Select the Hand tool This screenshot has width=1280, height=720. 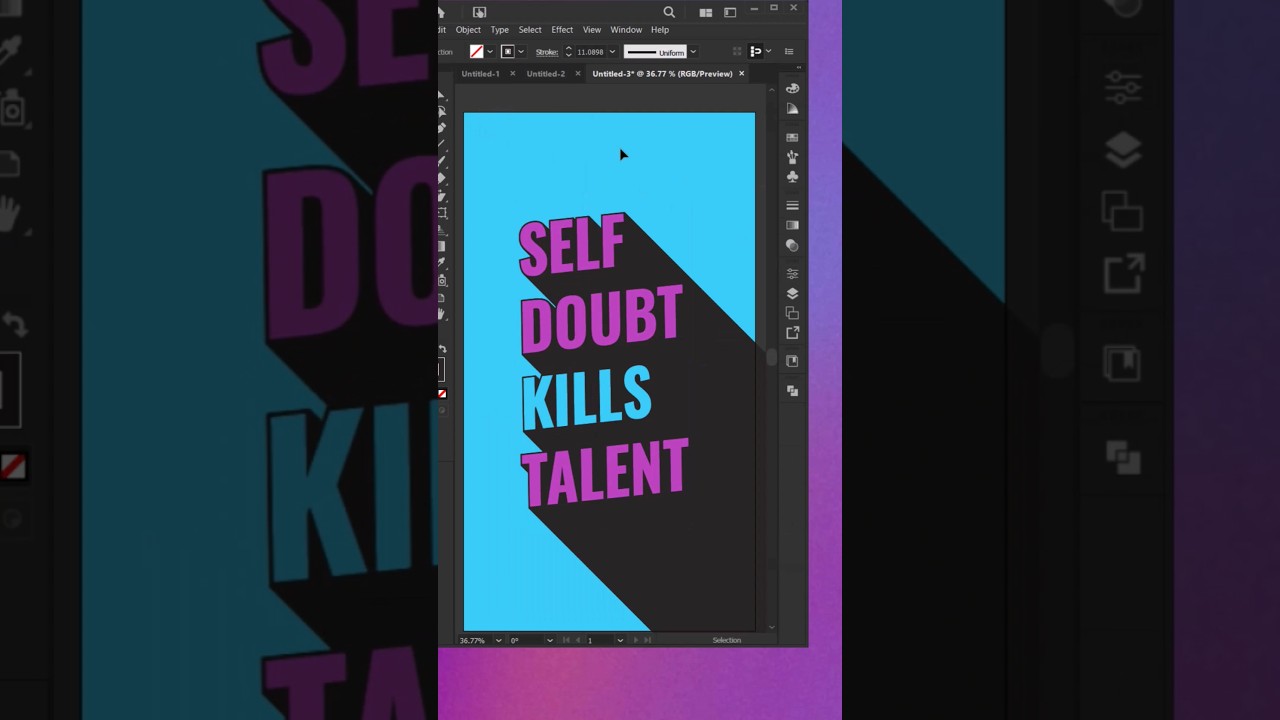point(442,314)
